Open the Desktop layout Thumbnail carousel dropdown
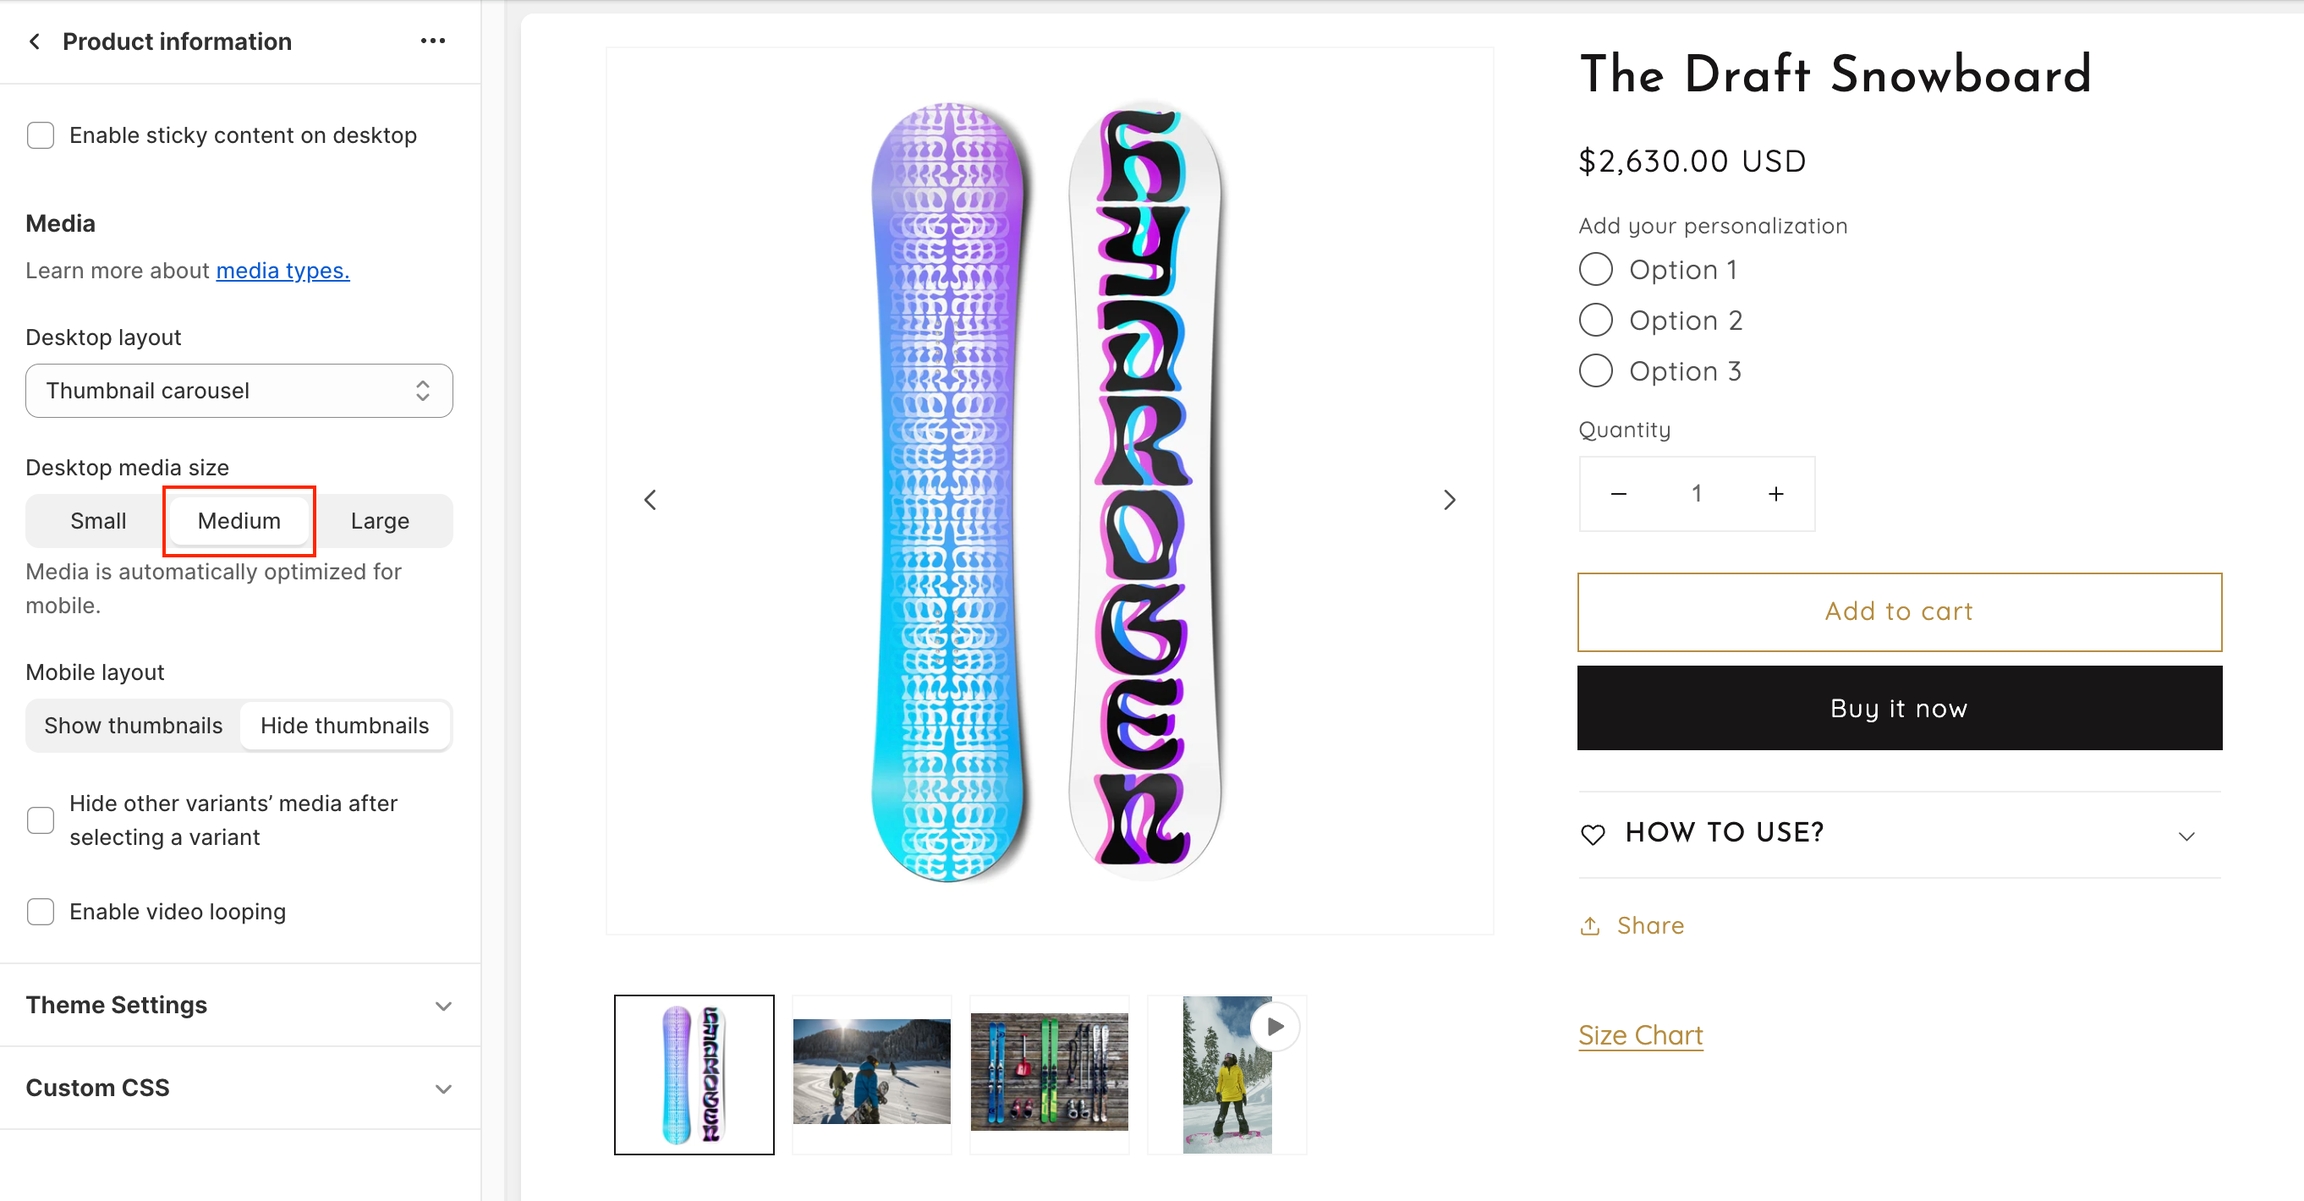The image size is (2304, 1201). click(239, 390)
